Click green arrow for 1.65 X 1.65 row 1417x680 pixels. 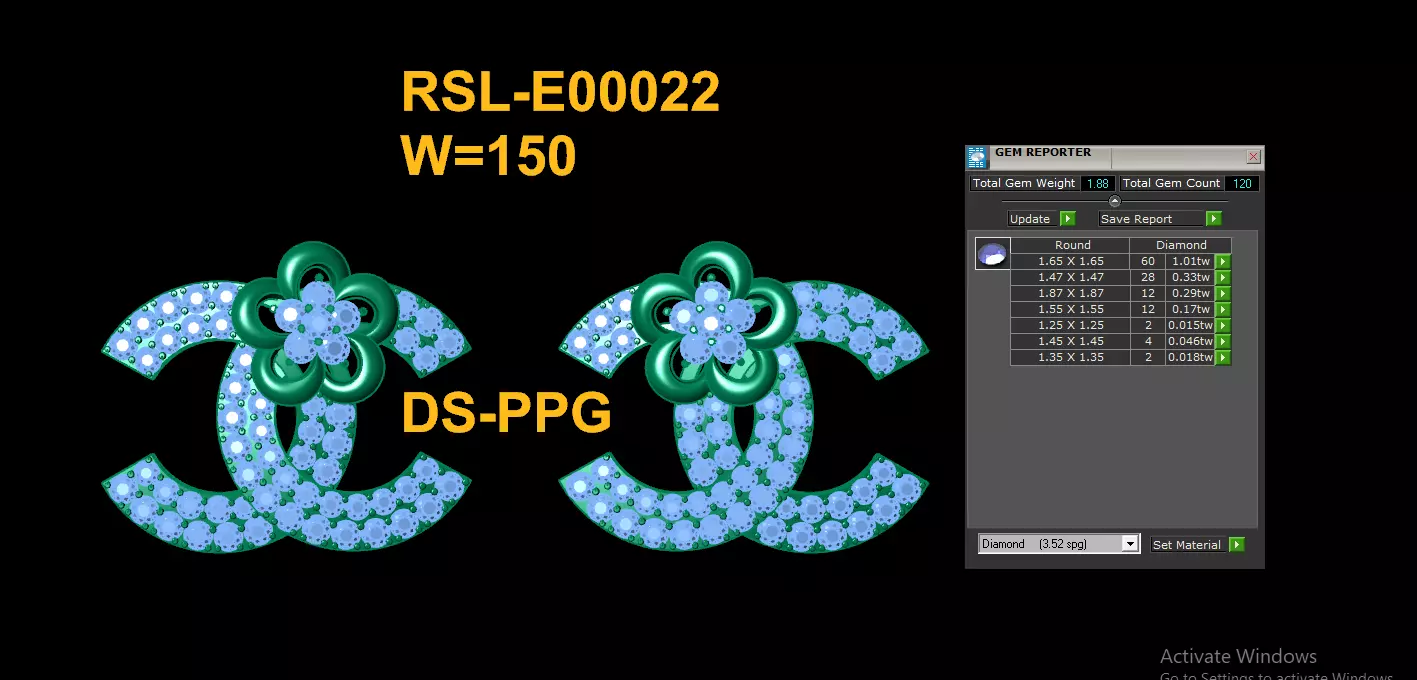click(x=1222, y=262)
